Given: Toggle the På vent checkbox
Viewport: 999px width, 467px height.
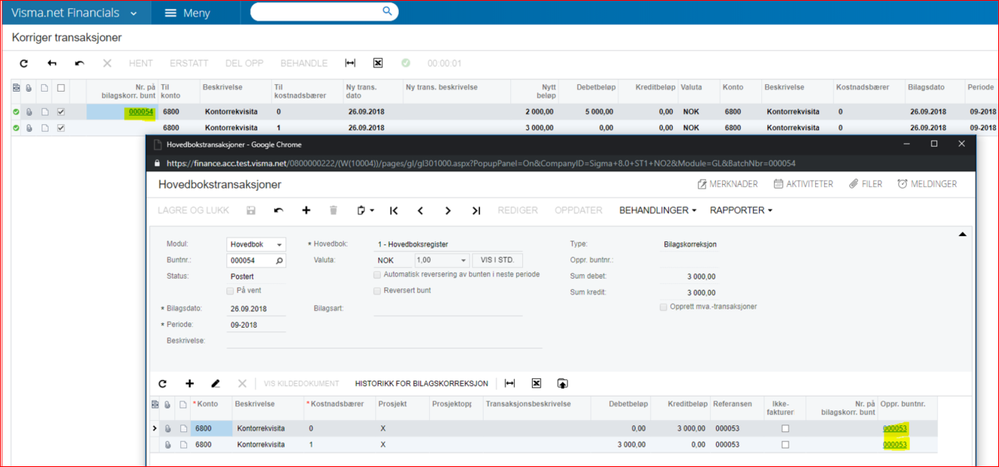Looking at the screenshot, I should [x=231, y=291].
